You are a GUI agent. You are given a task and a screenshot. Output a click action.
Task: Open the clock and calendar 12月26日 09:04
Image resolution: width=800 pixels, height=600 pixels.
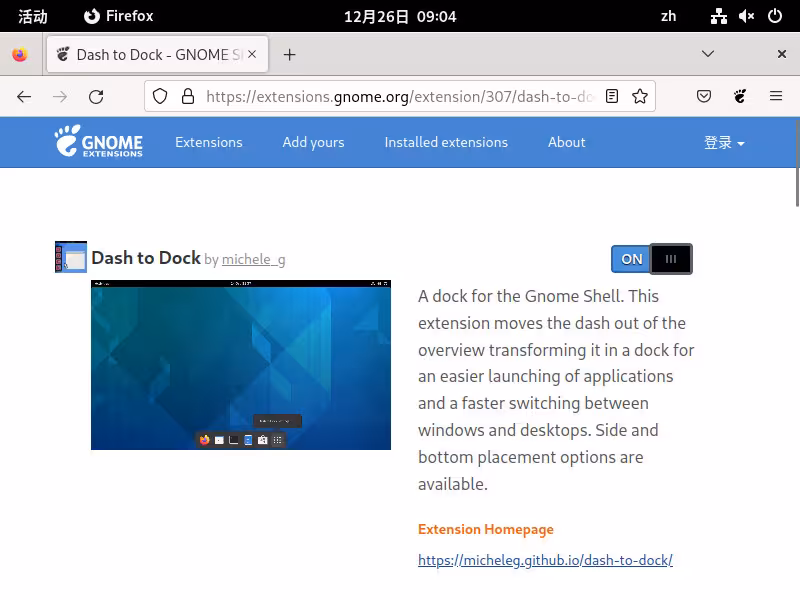400,16
